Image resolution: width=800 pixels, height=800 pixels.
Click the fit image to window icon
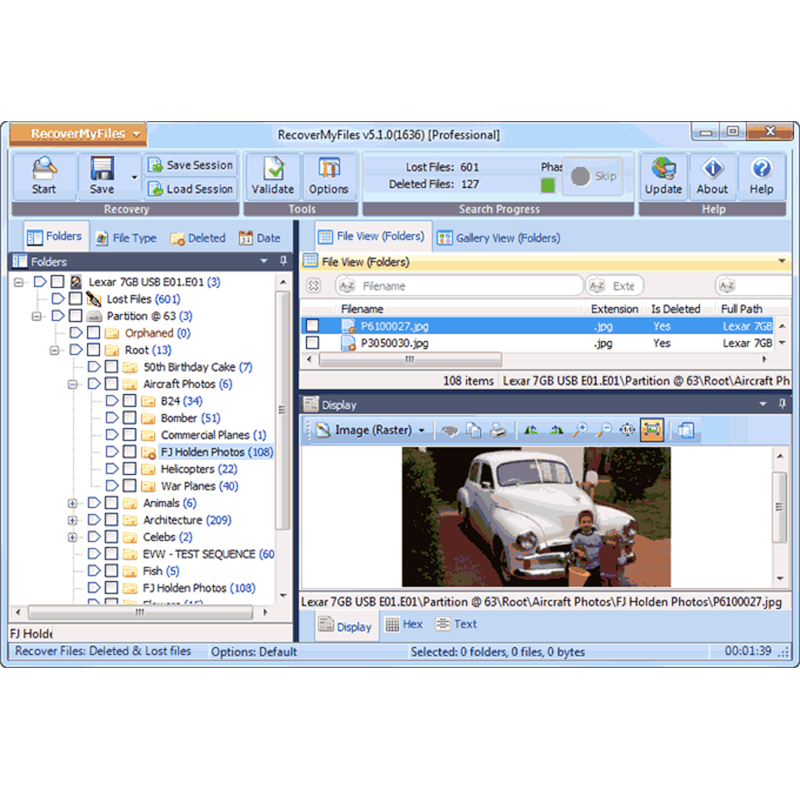[652, 430]
